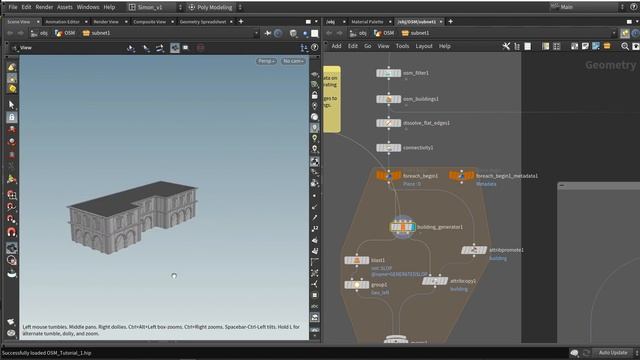Switch to the Animation Editor tab
Screen dimensions: 640x360
(62, 22)
